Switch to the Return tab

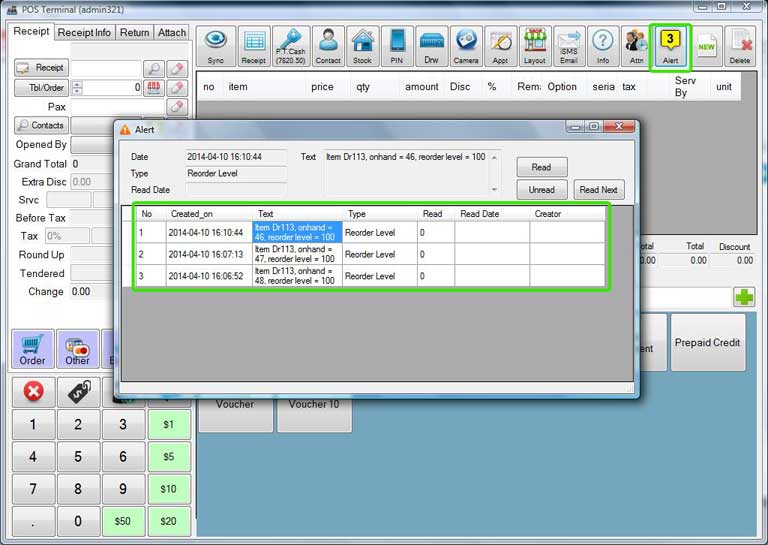tap(135, 32)
